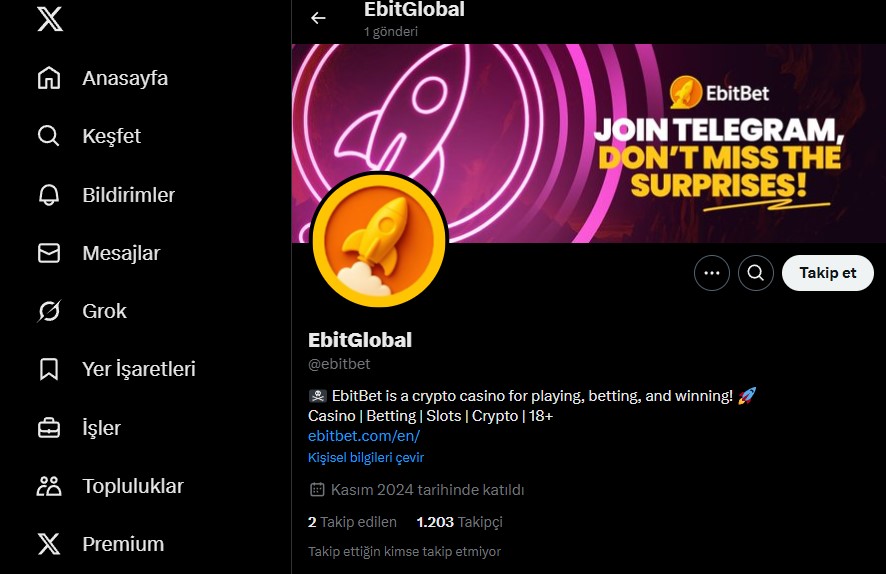Click Kişisel bilgileri çevir translate link
Image resolution: width=886 pixels, height=574 pixels.
click(366, 457)
